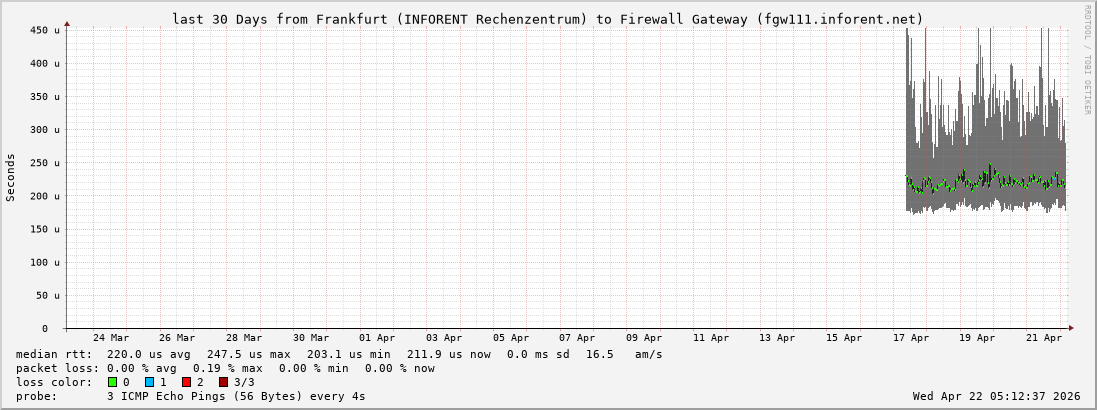Select the 01 Apr date label

tap(377, 338)
